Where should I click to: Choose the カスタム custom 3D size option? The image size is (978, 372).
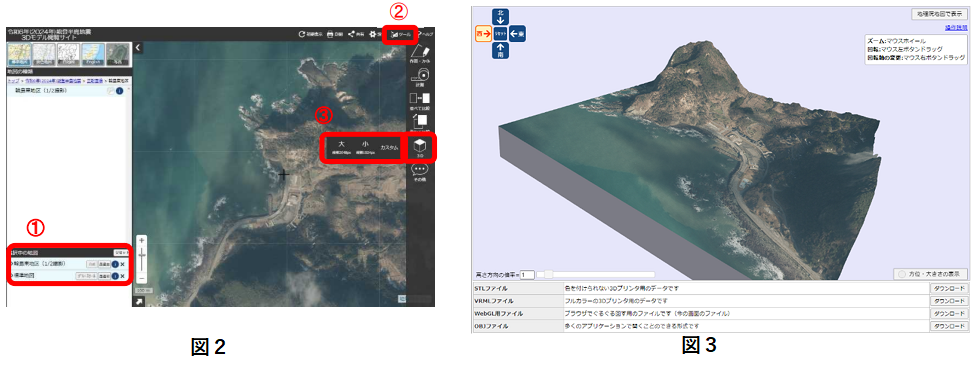(x=389, y=148)
